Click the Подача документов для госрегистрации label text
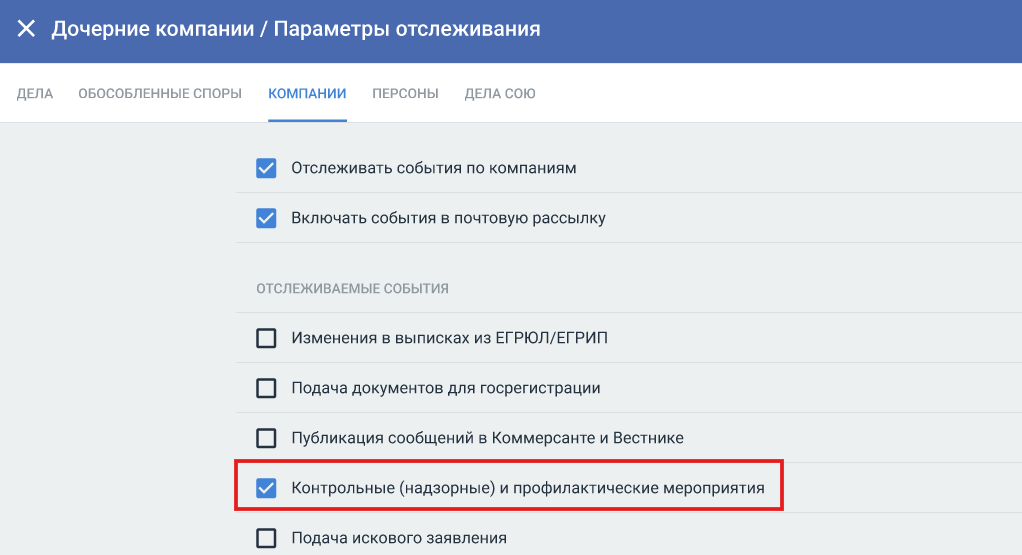1022x555 pixels. point(445,388)
